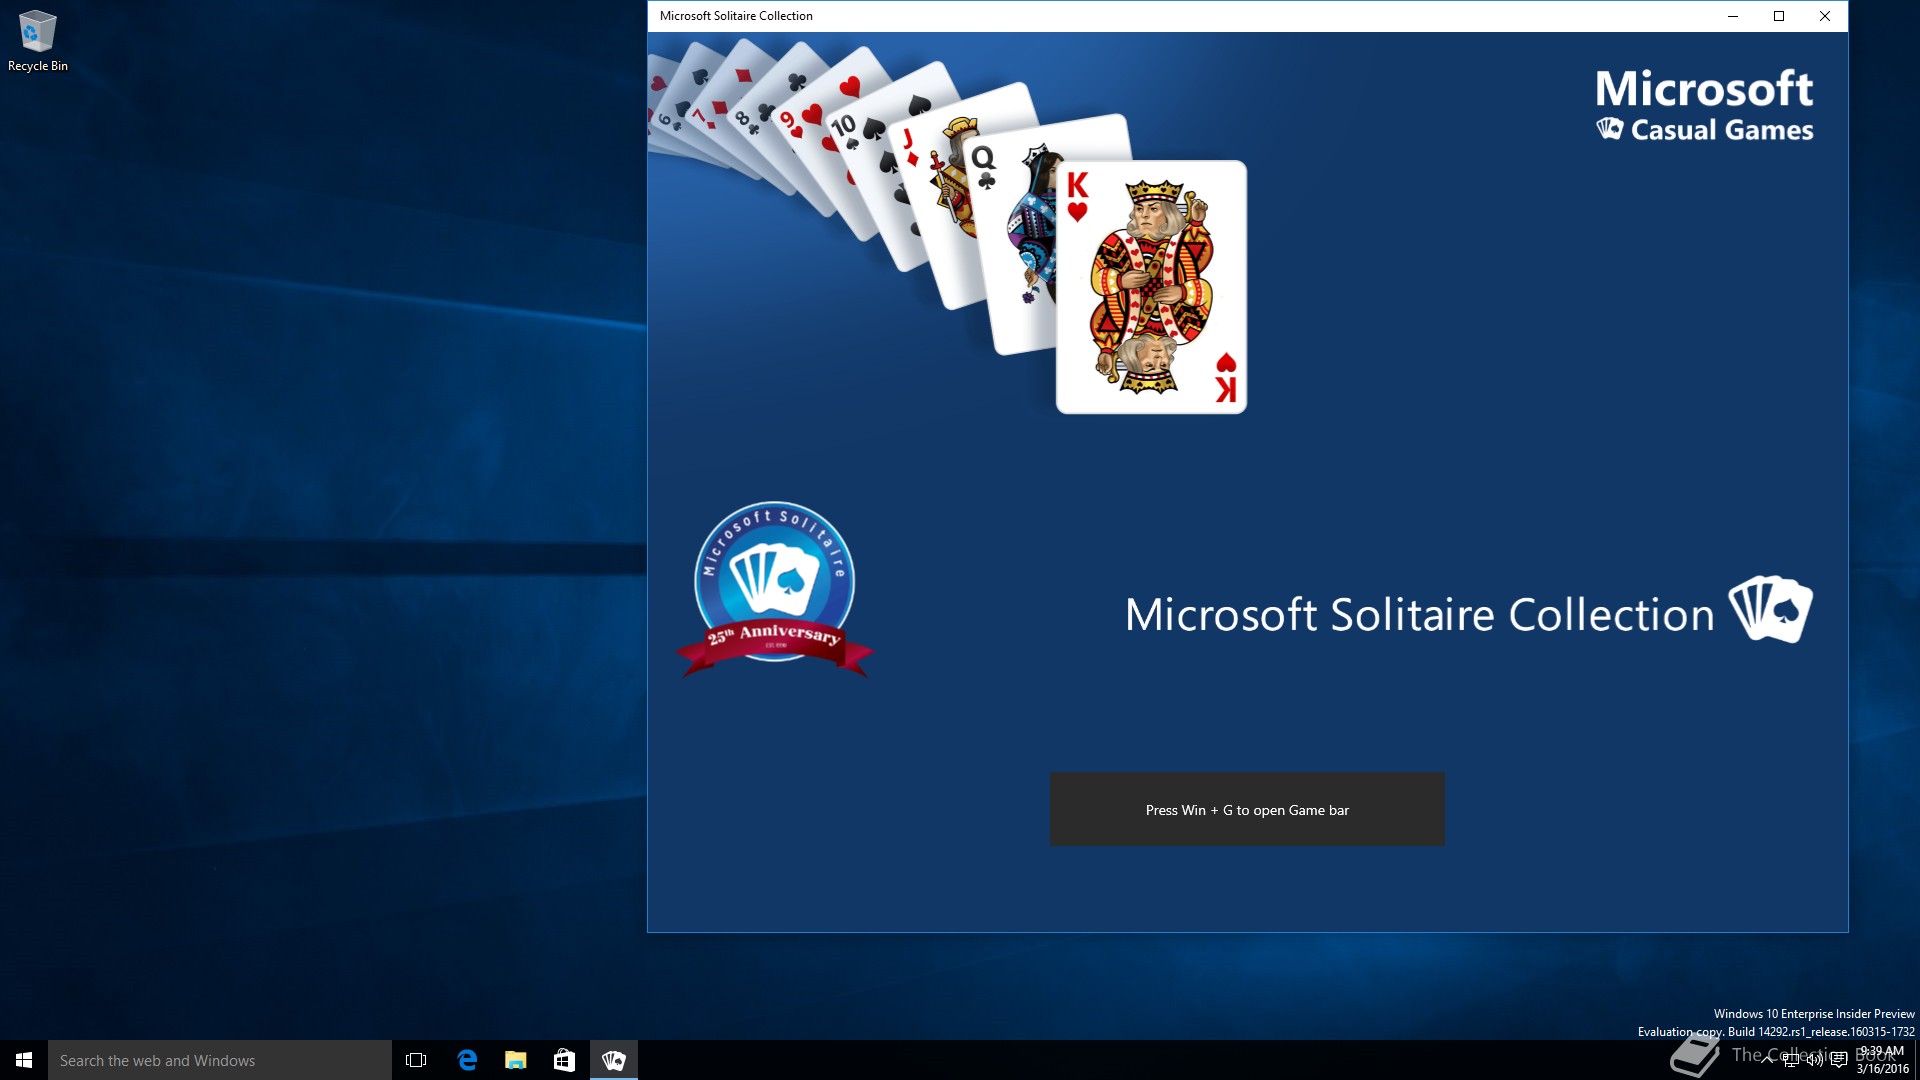
Task: Open File Explorer from the taskbar
Action: coord(515,1060)
